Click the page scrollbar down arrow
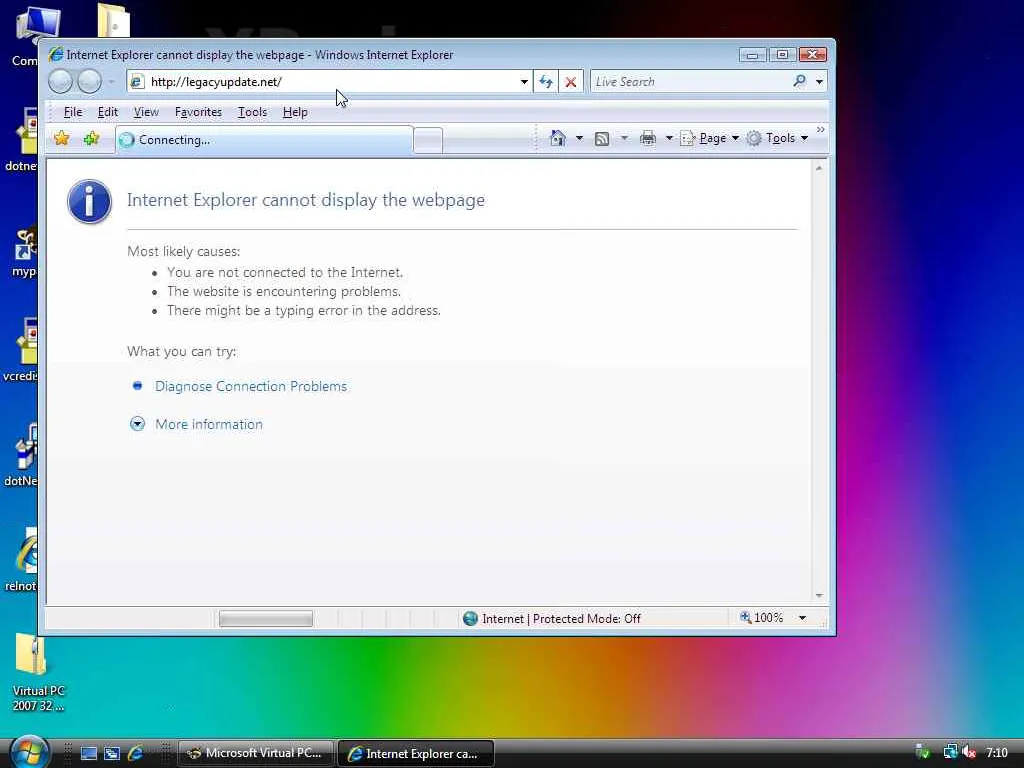Viewport: 1024px width, 768px height. 819,596
